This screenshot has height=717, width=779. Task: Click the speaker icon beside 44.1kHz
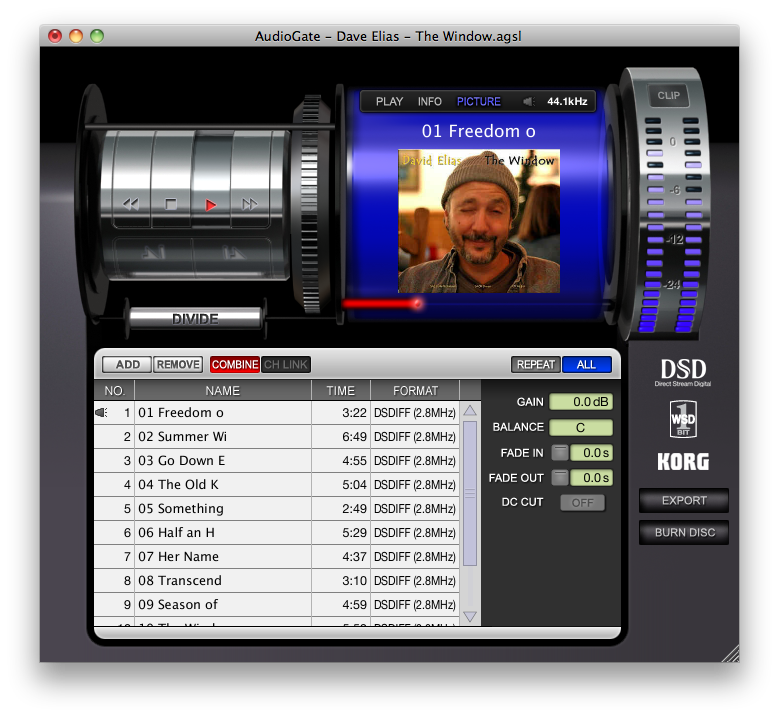(529, 101)
